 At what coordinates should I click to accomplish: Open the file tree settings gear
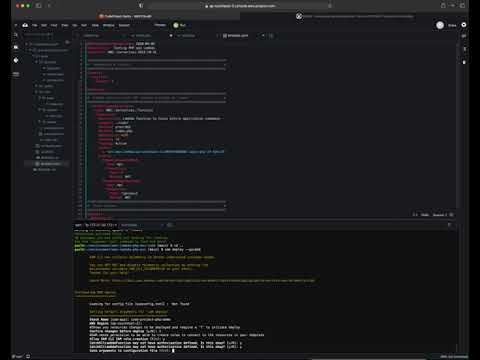(68, 42)
